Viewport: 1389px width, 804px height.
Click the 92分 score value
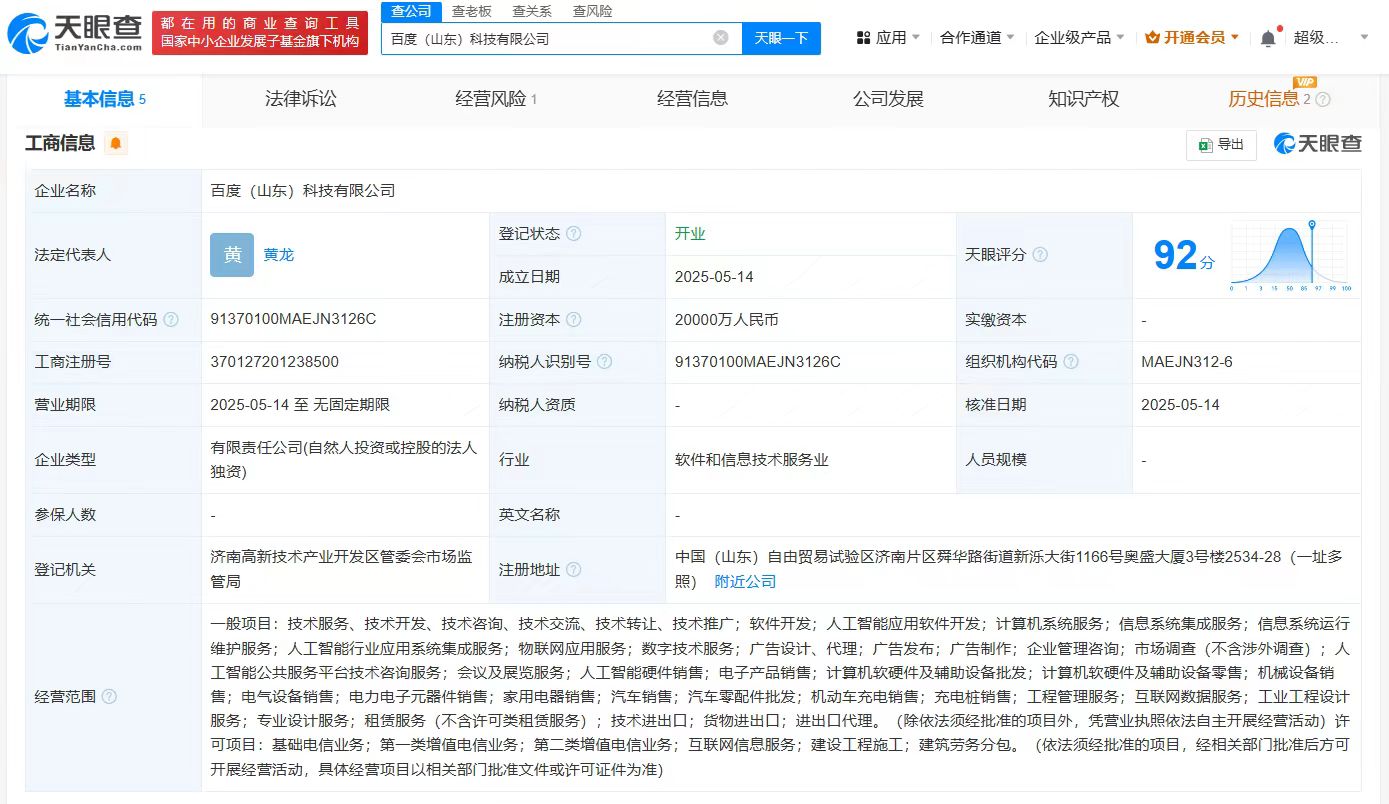1184,256
